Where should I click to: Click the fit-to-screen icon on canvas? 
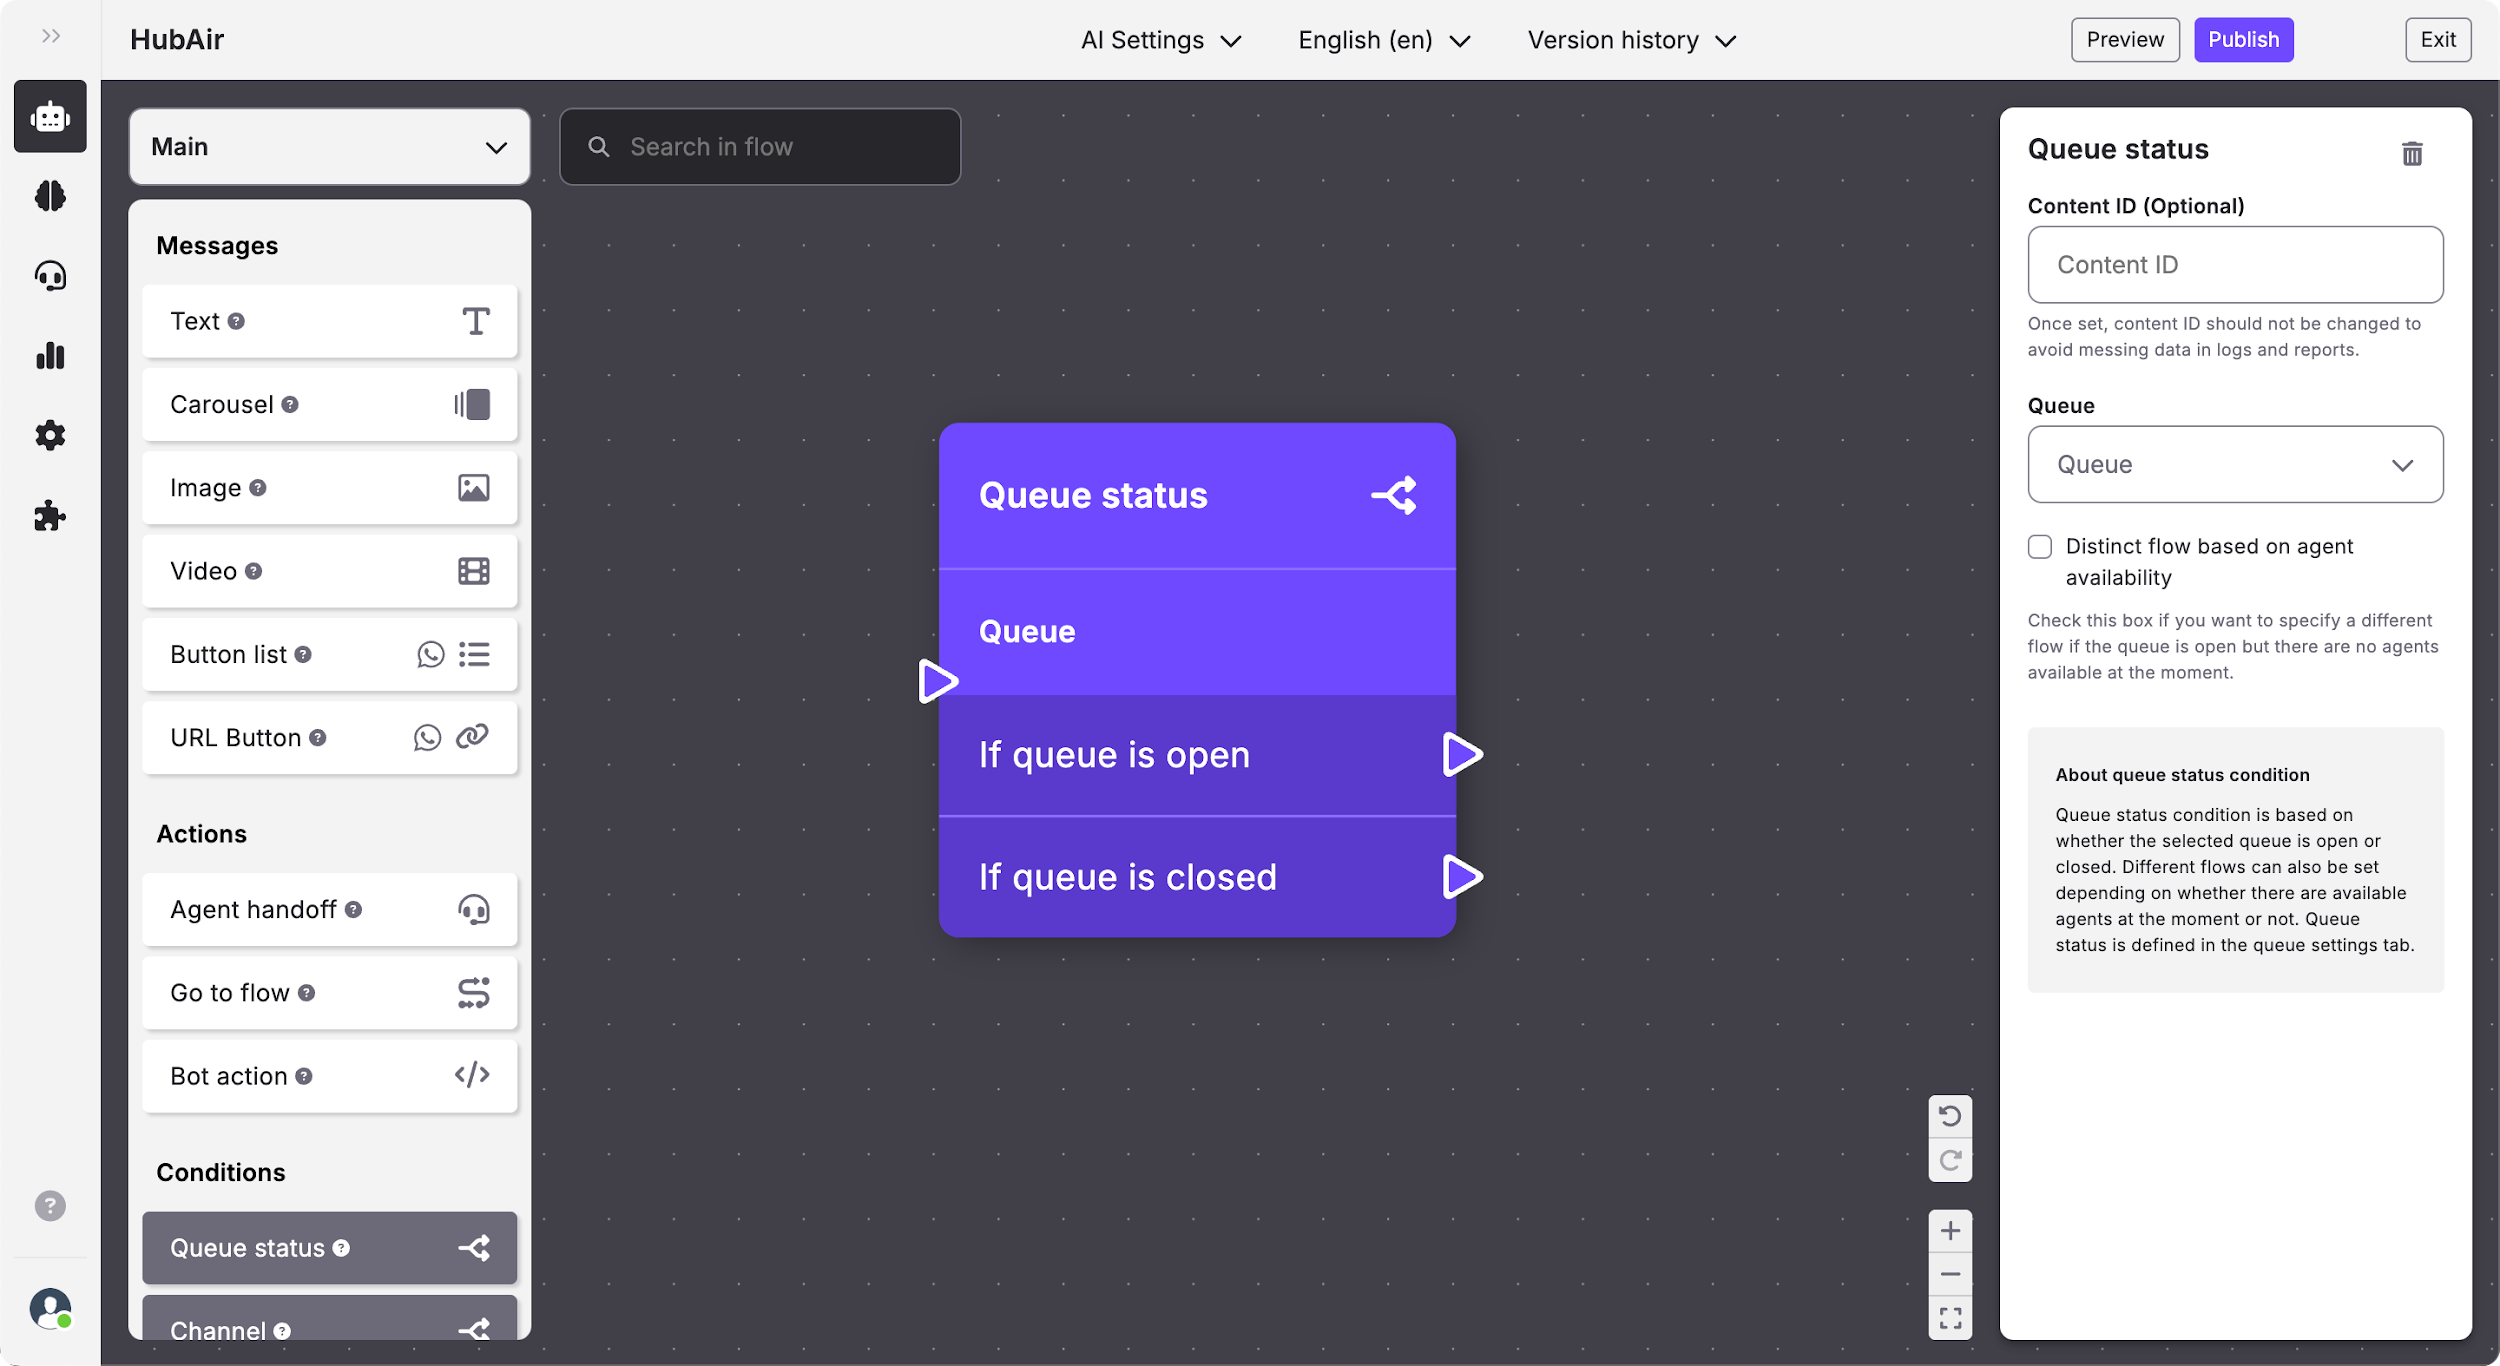point(1949,1318)
